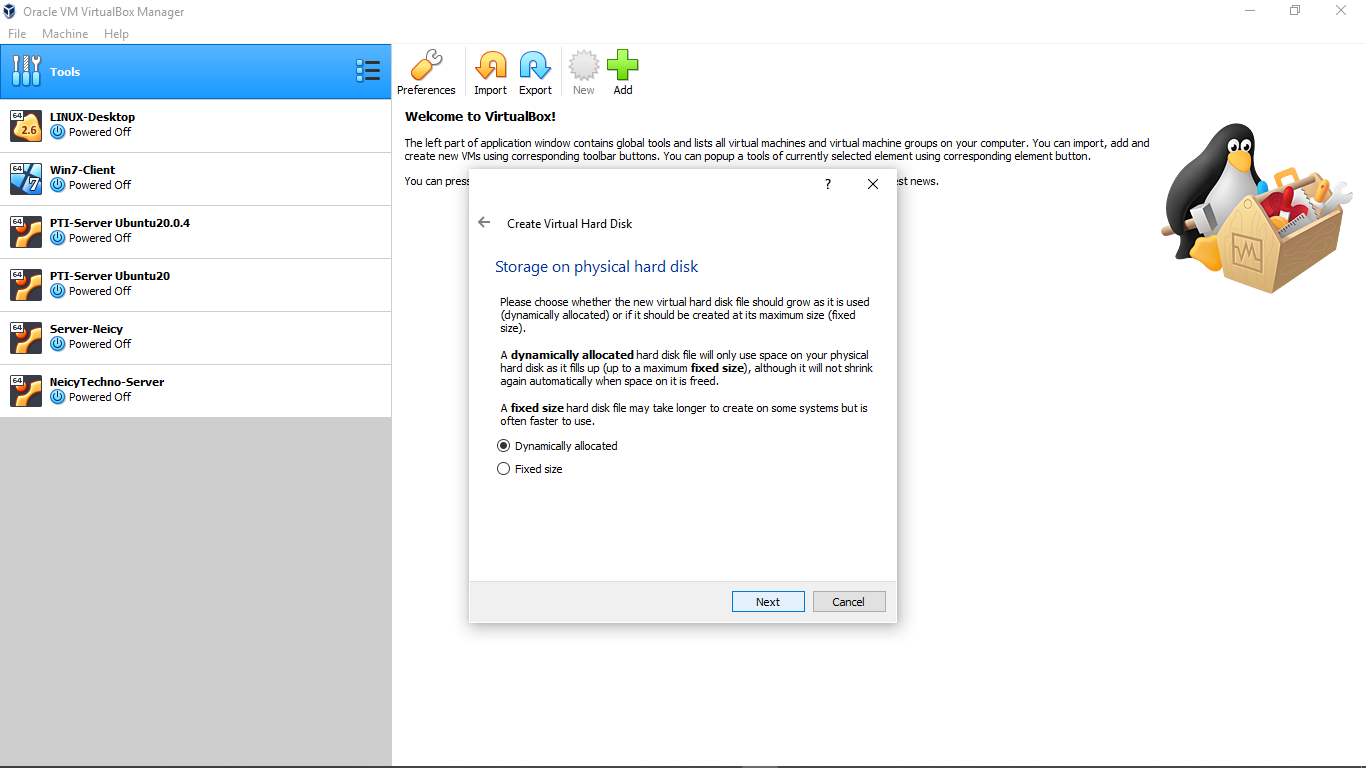Select the Tools entry in the sidebar
1366x768 pixels.
196,71
